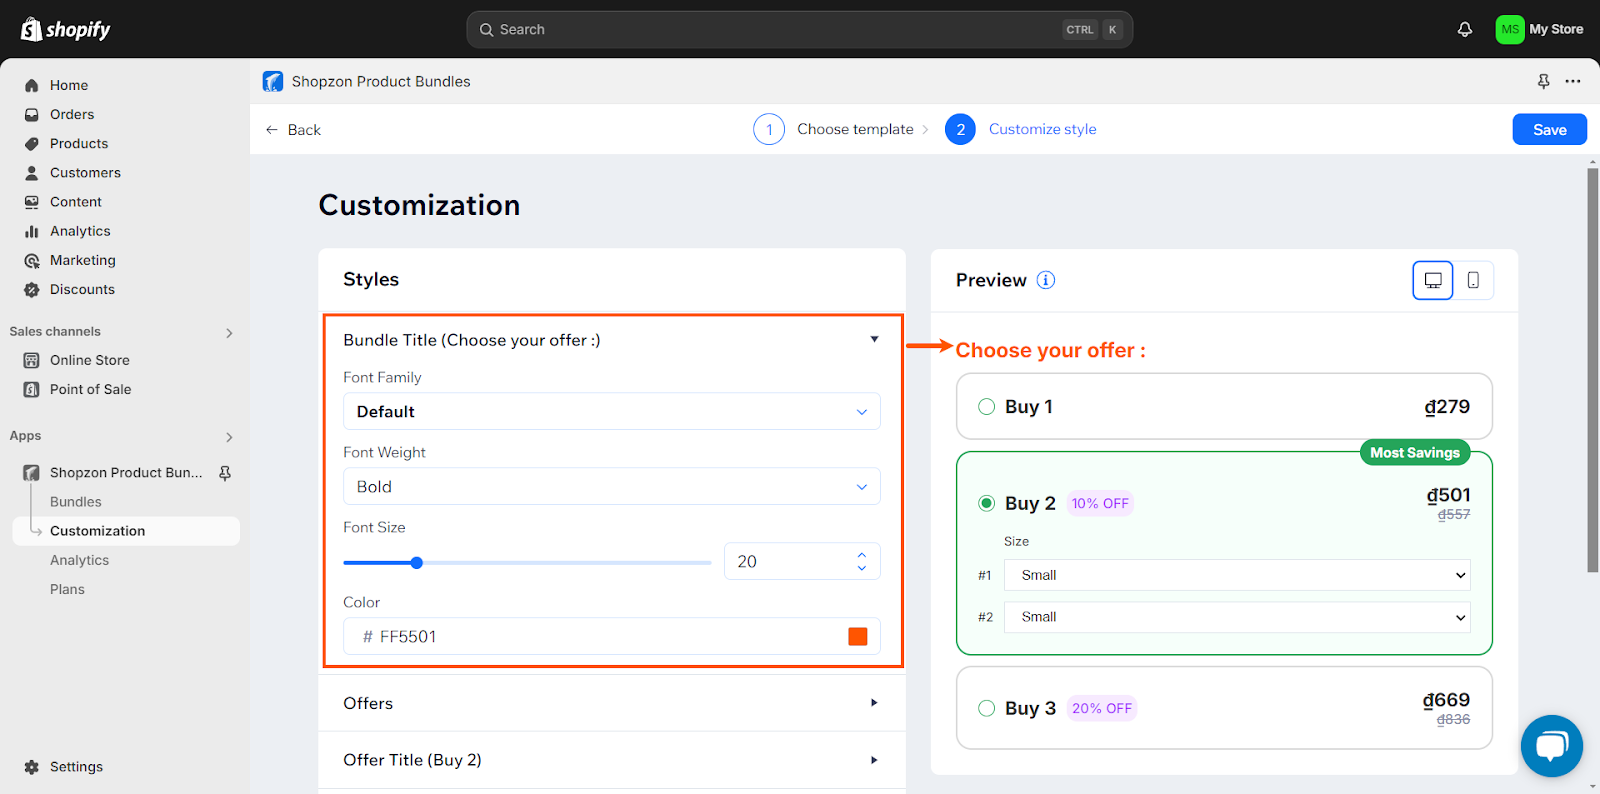Open Plans in app submenu

pos(67,589)
